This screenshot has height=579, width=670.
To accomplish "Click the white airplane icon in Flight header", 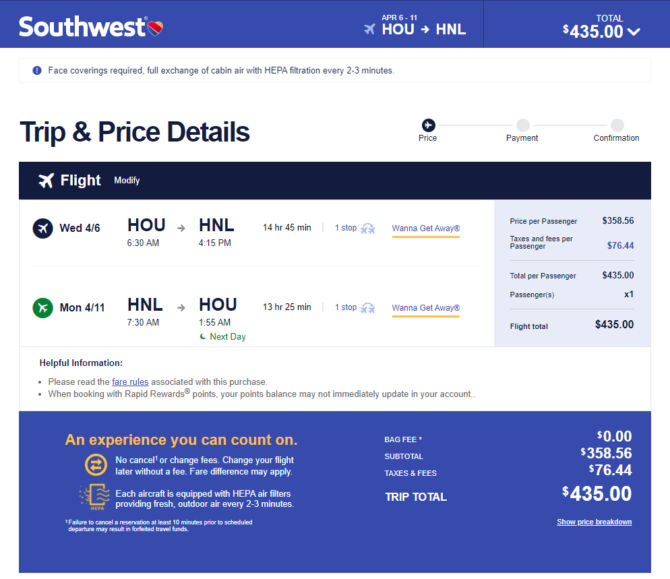I will [x=46, y=180].
